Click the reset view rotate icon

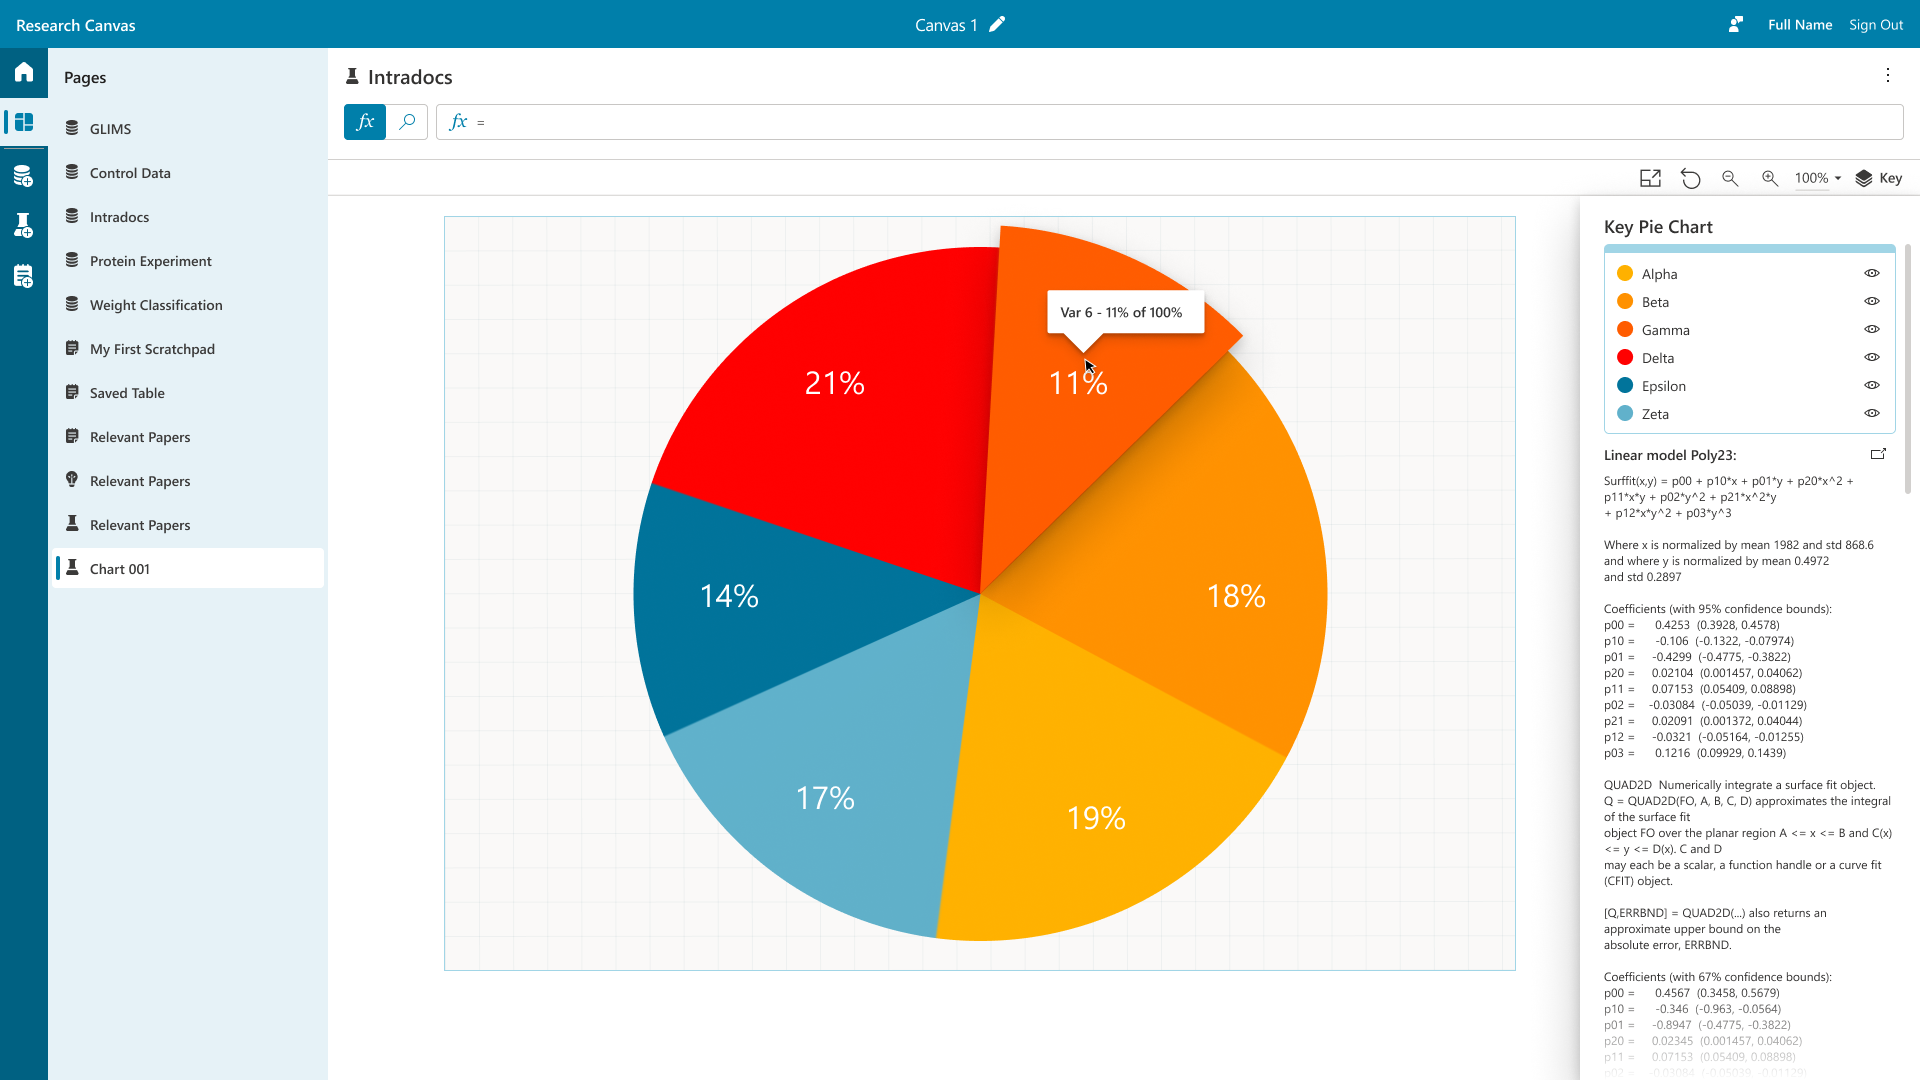(1690, 178)
